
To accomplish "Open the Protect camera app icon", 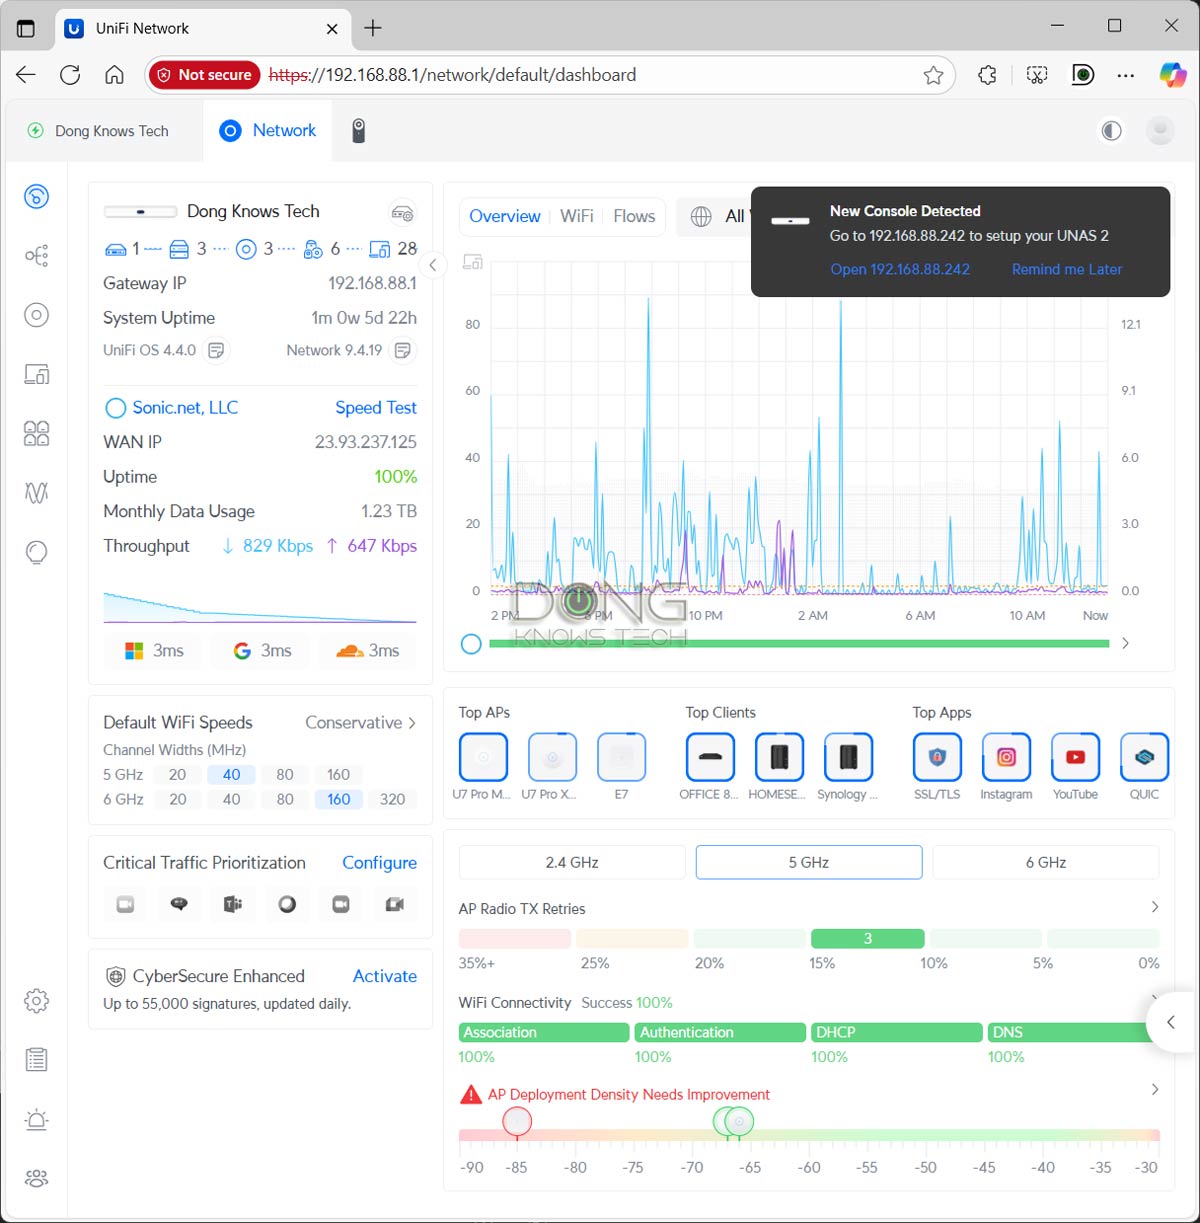I will [x=359, y=131].
